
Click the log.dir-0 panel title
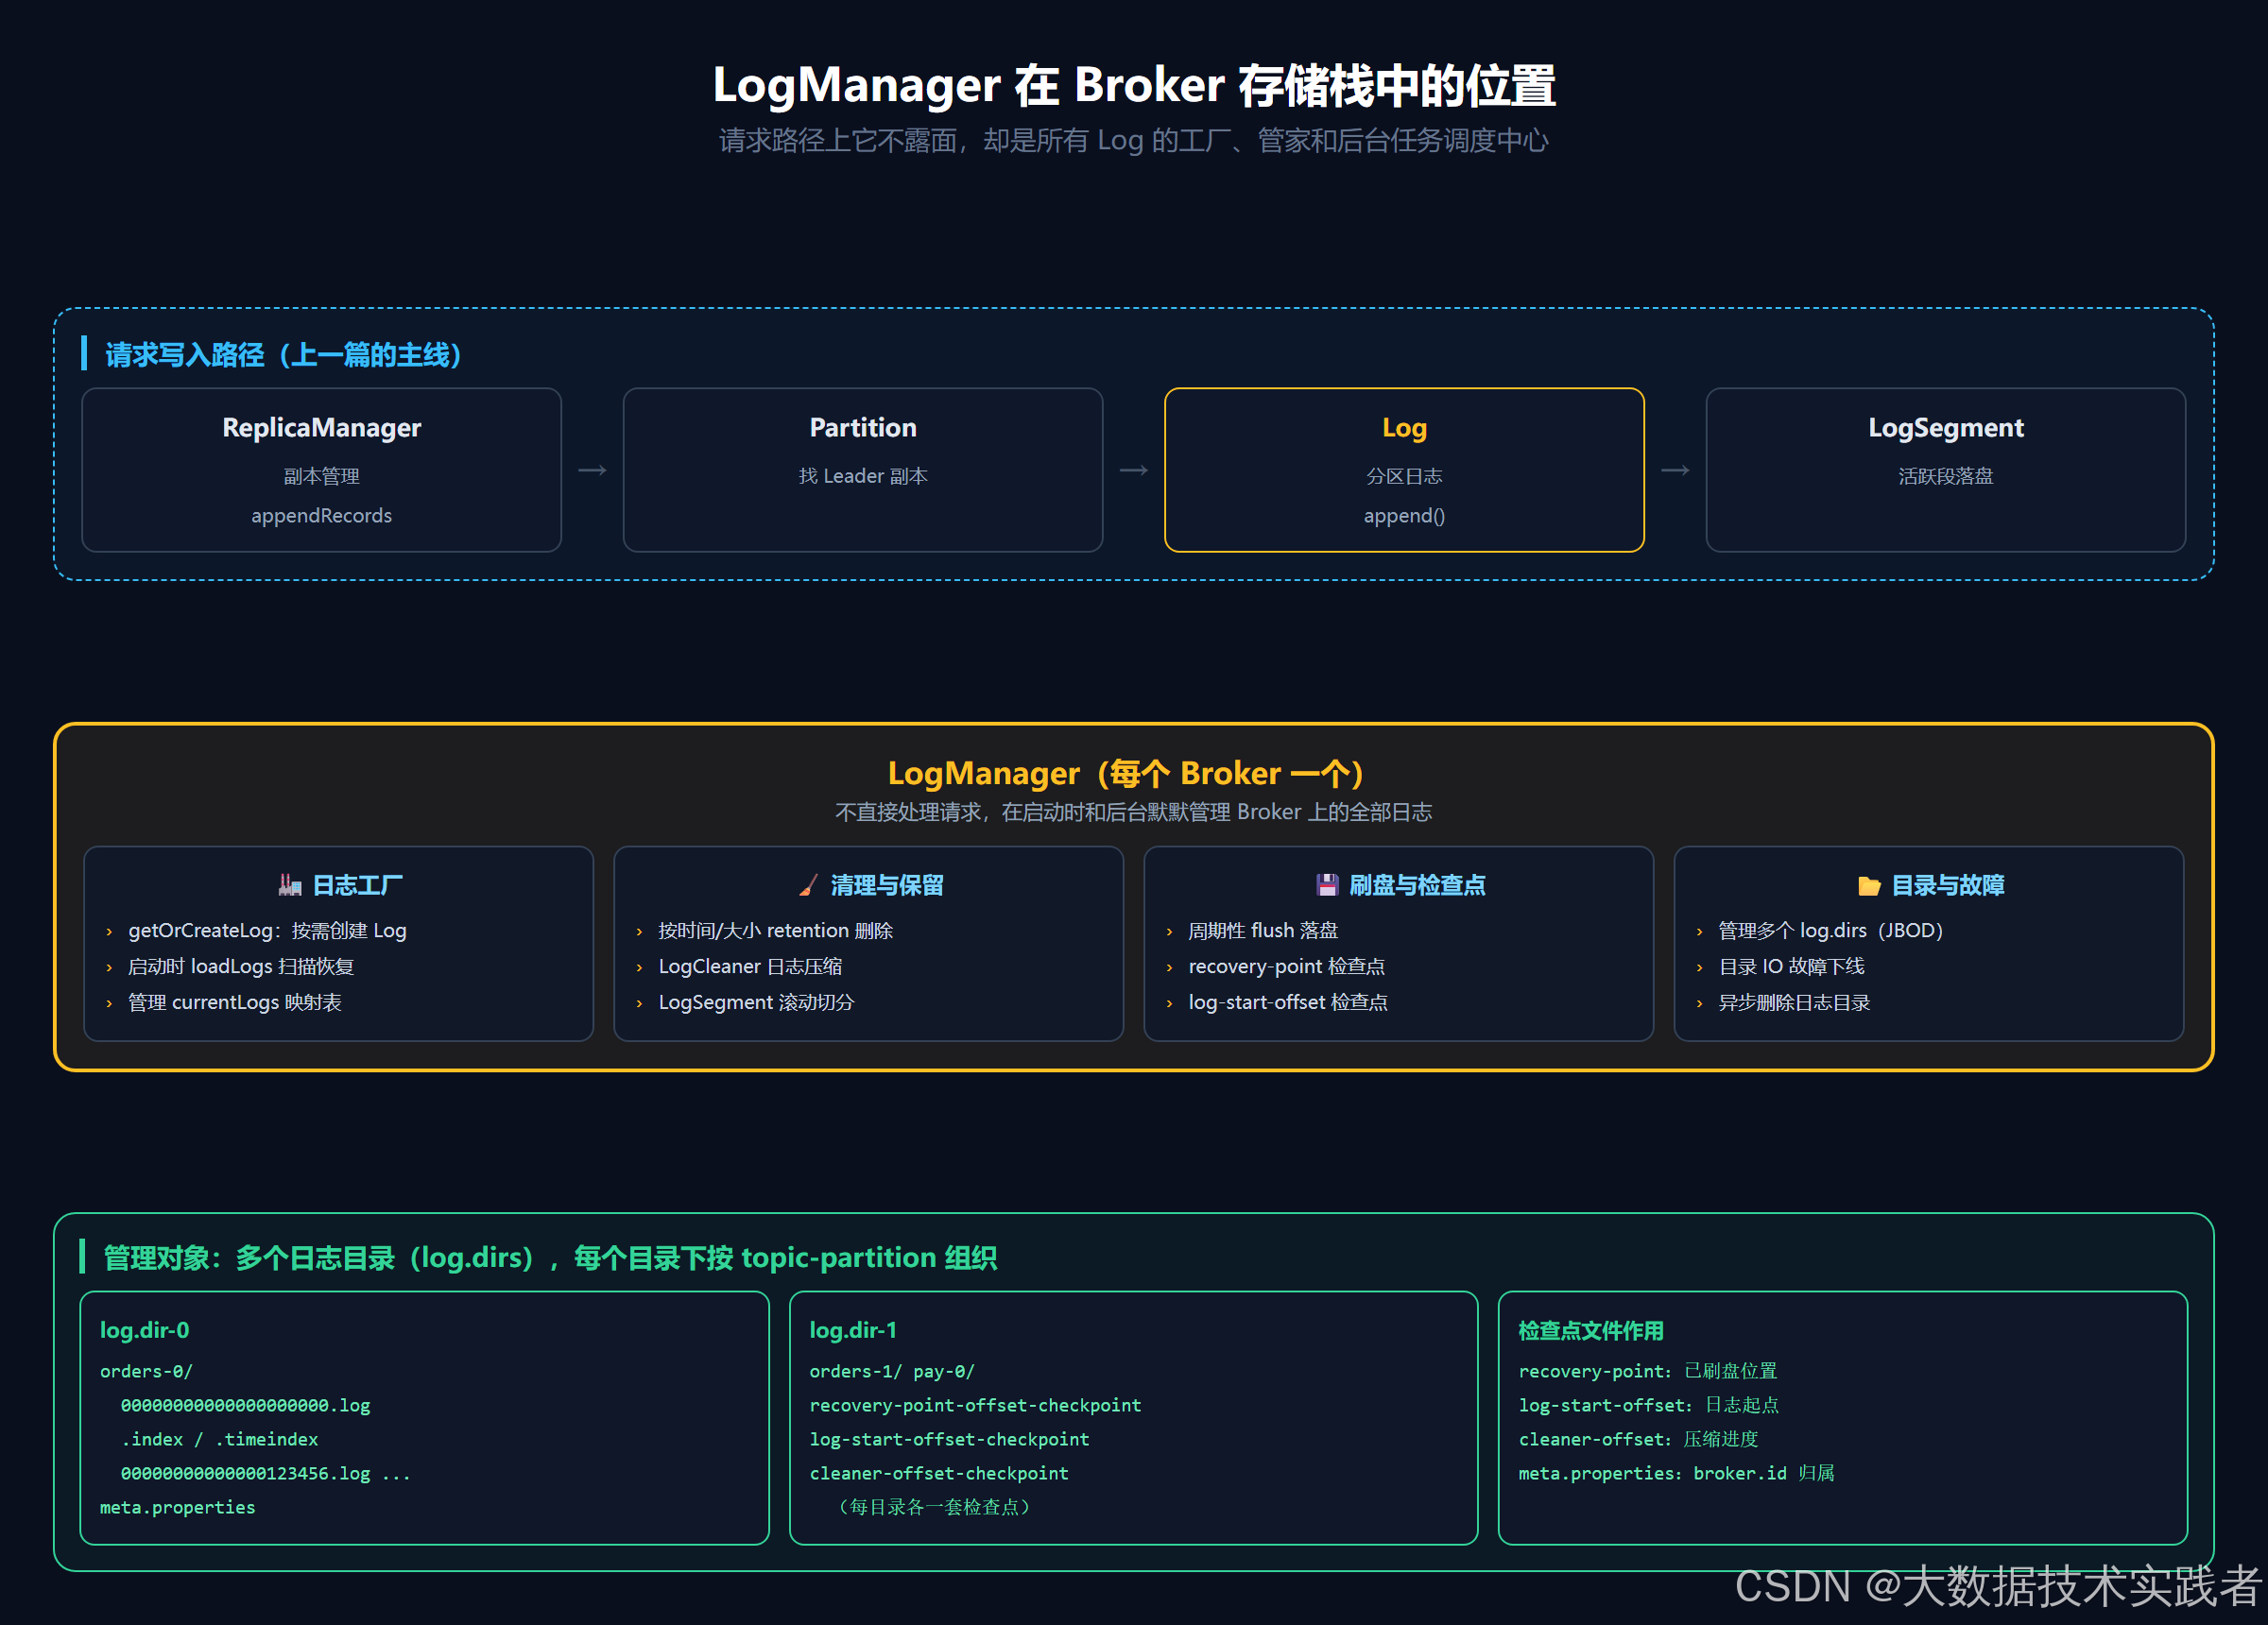coord(144,1330)
